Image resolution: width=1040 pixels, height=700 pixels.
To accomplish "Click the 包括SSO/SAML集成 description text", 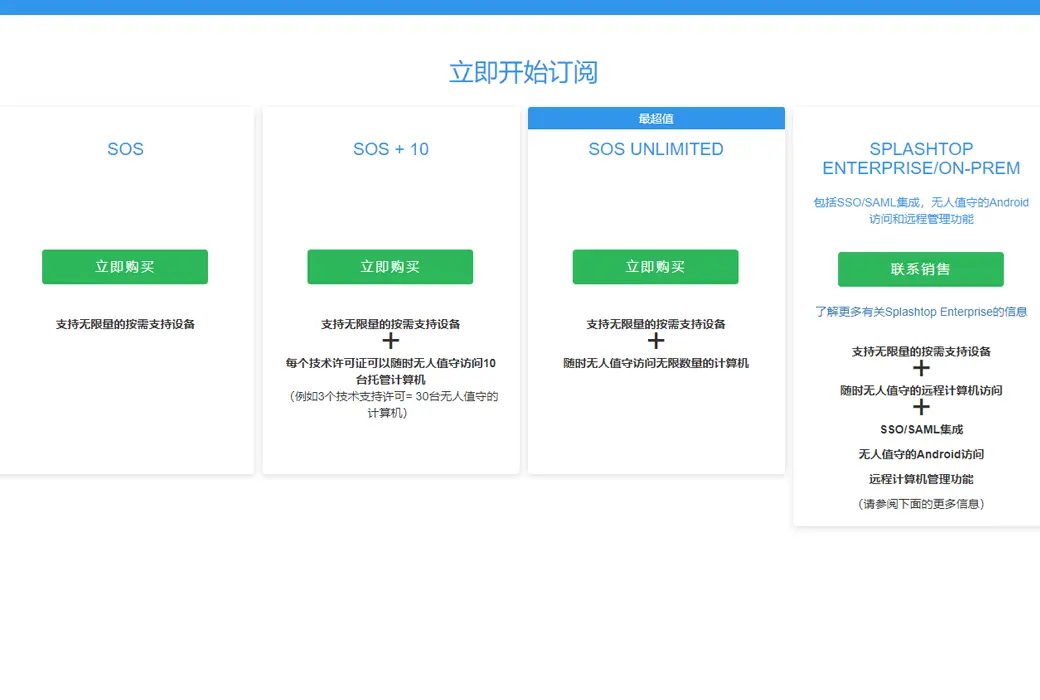I will tap(921, 210).
